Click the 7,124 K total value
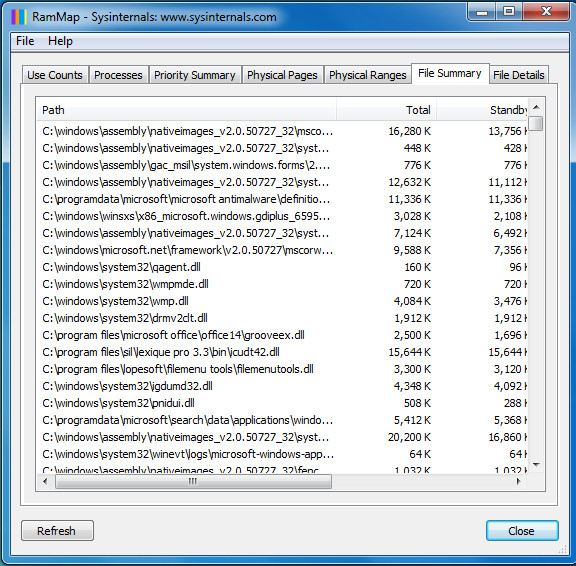 412,233
